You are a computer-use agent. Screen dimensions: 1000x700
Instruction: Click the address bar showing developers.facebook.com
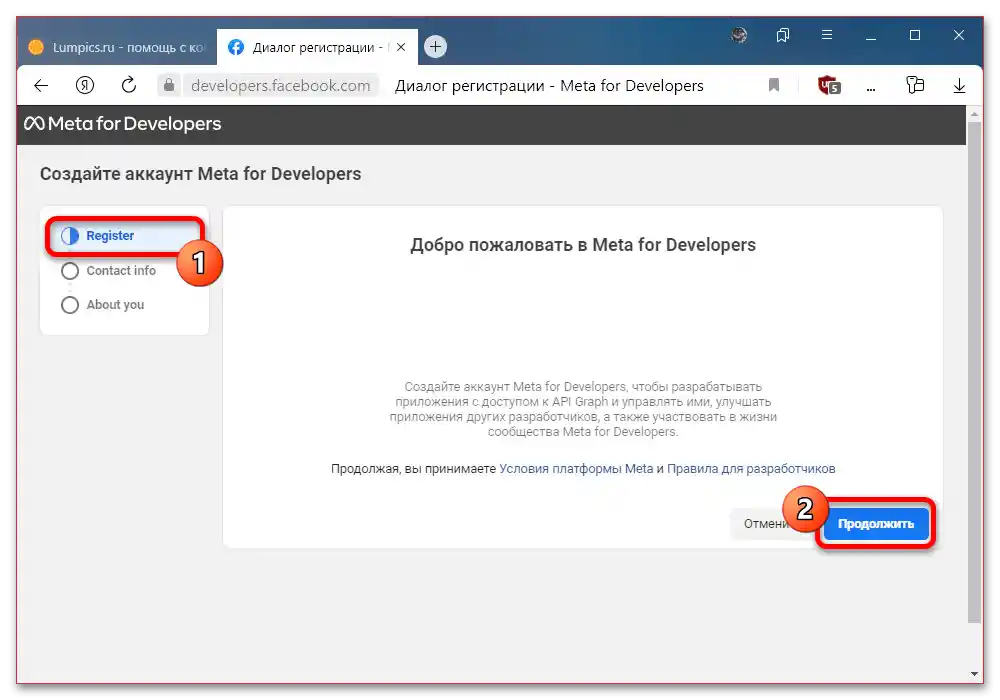(x=283, y=86)
